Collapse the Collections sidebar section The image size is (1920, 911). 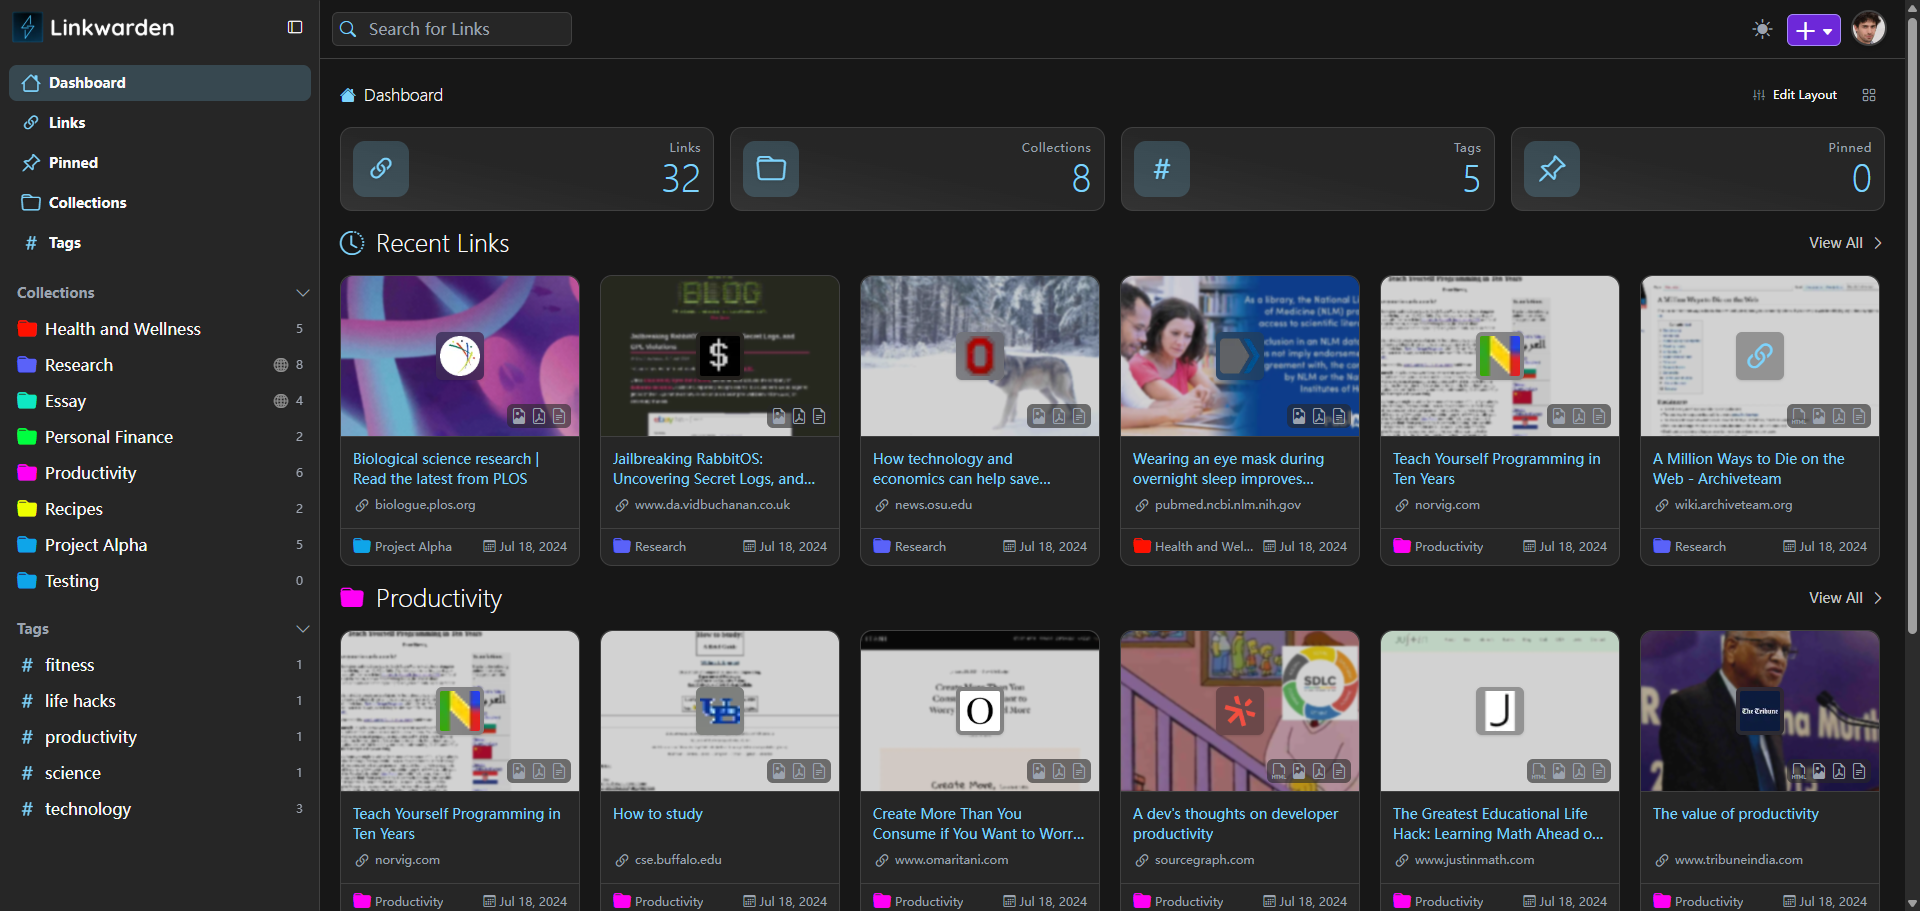(302, 293)
